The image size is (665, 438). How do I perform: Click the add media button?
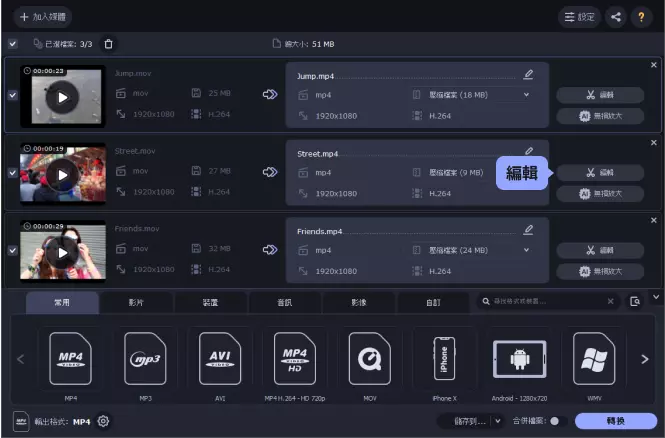(43, 17)
